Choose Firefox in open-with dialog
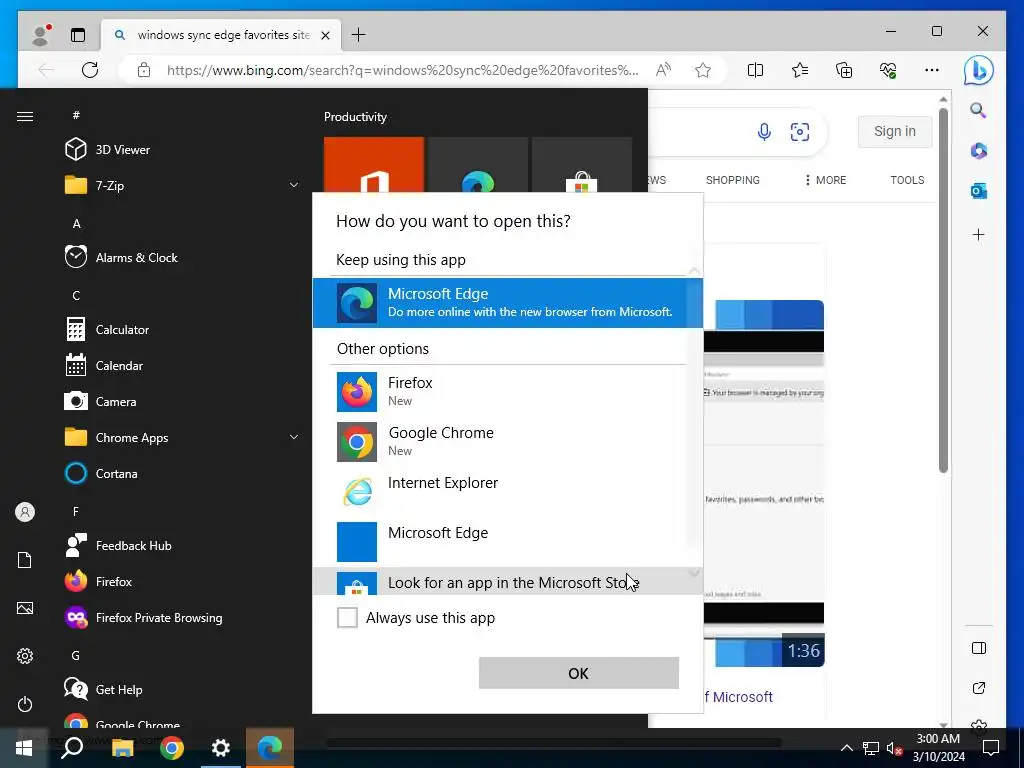The width and height of the screenshot is (1024, 768). coord(507,392)
